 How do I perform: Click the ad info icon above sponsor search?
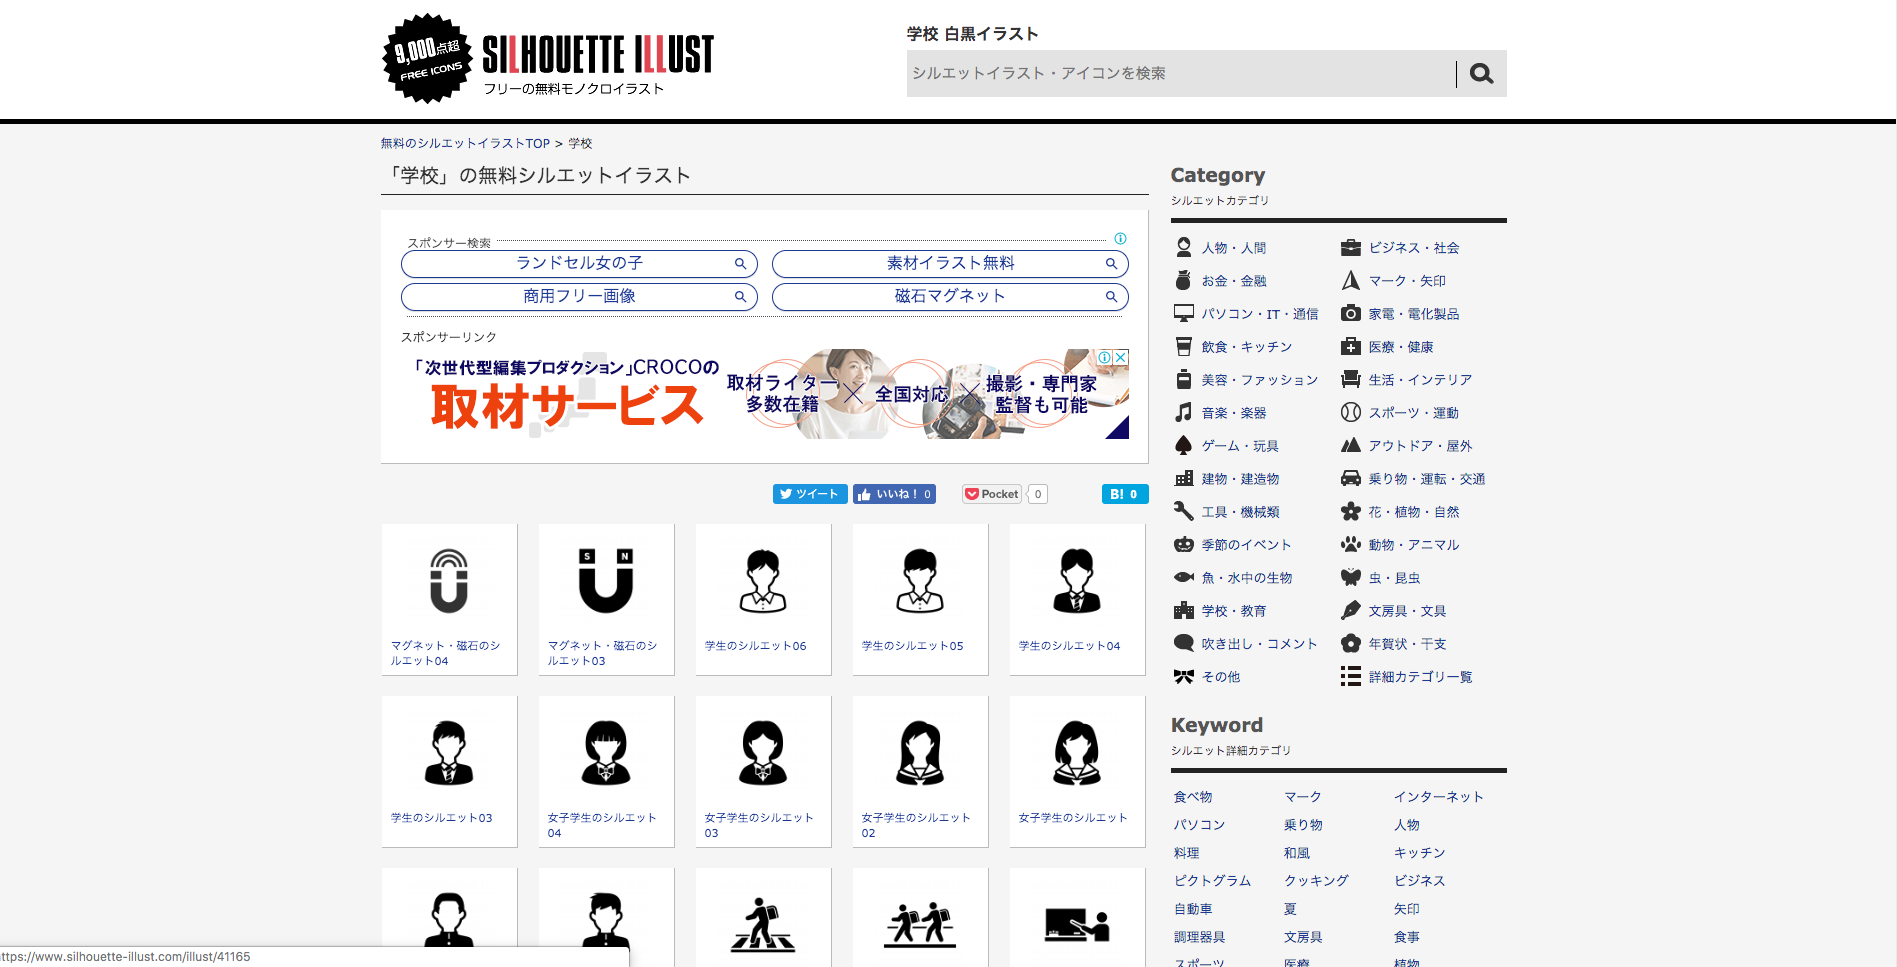click(1120, 238)
